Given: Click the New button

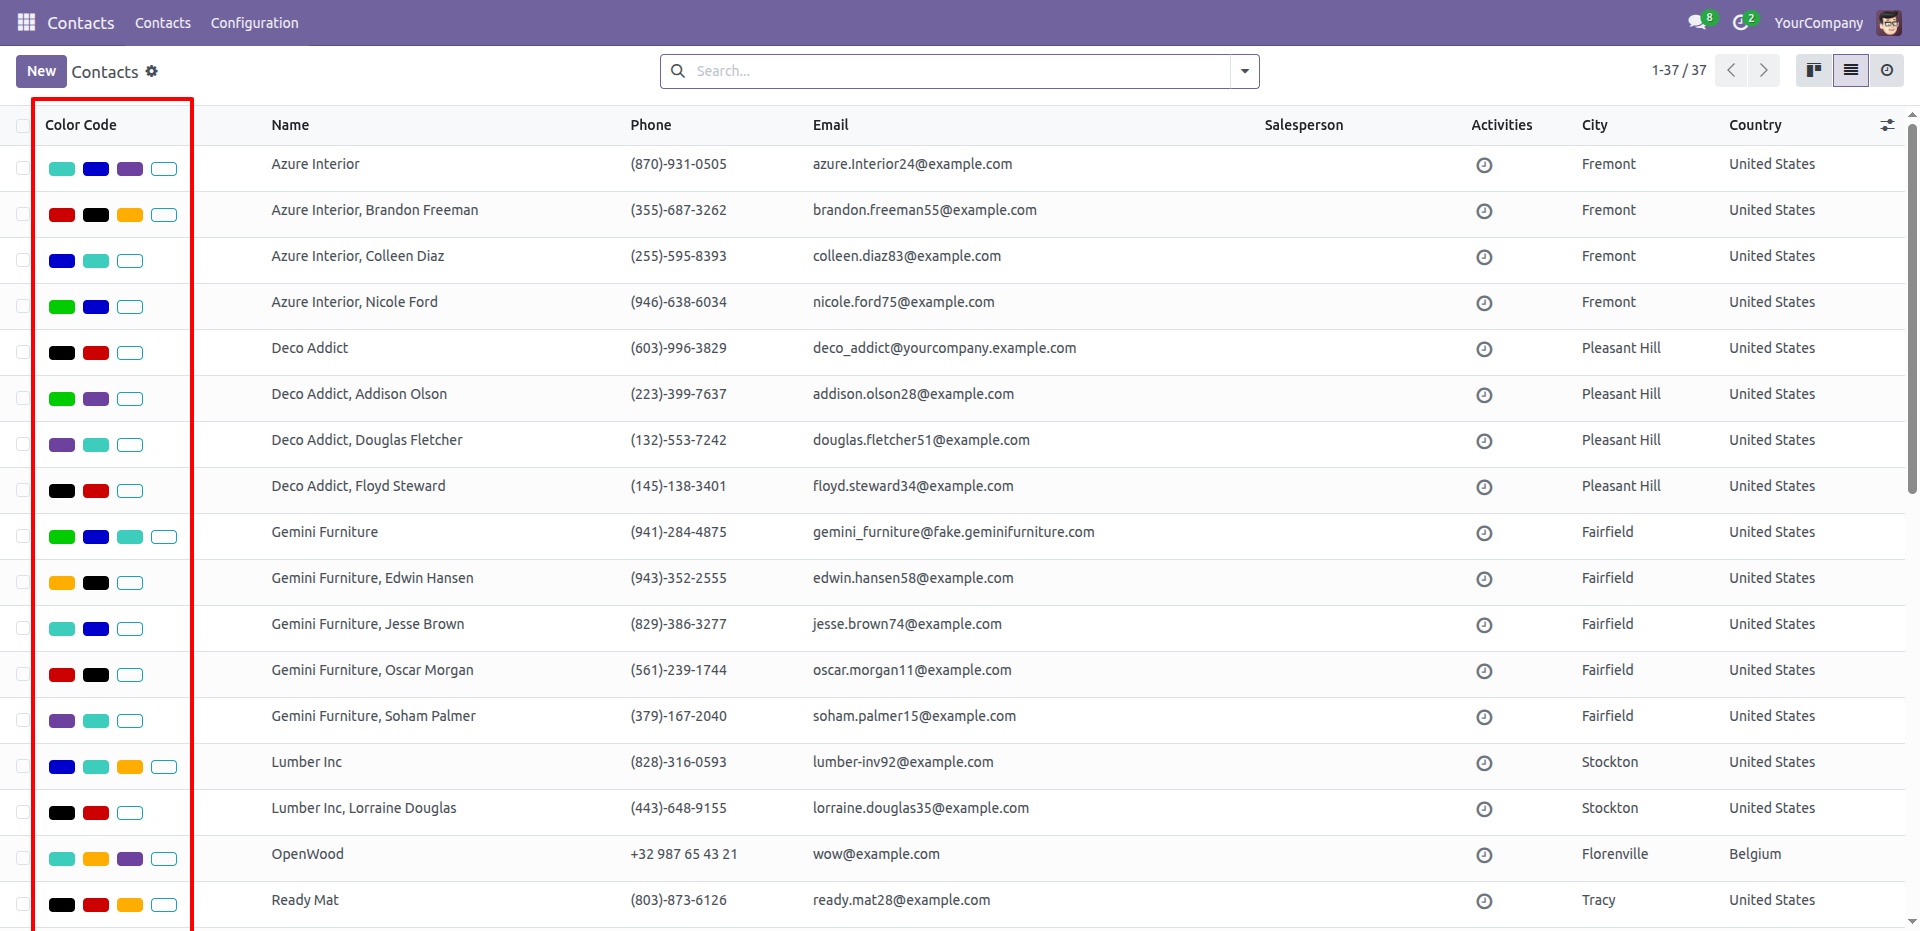Looking at the screenshot, I should 41,71.
